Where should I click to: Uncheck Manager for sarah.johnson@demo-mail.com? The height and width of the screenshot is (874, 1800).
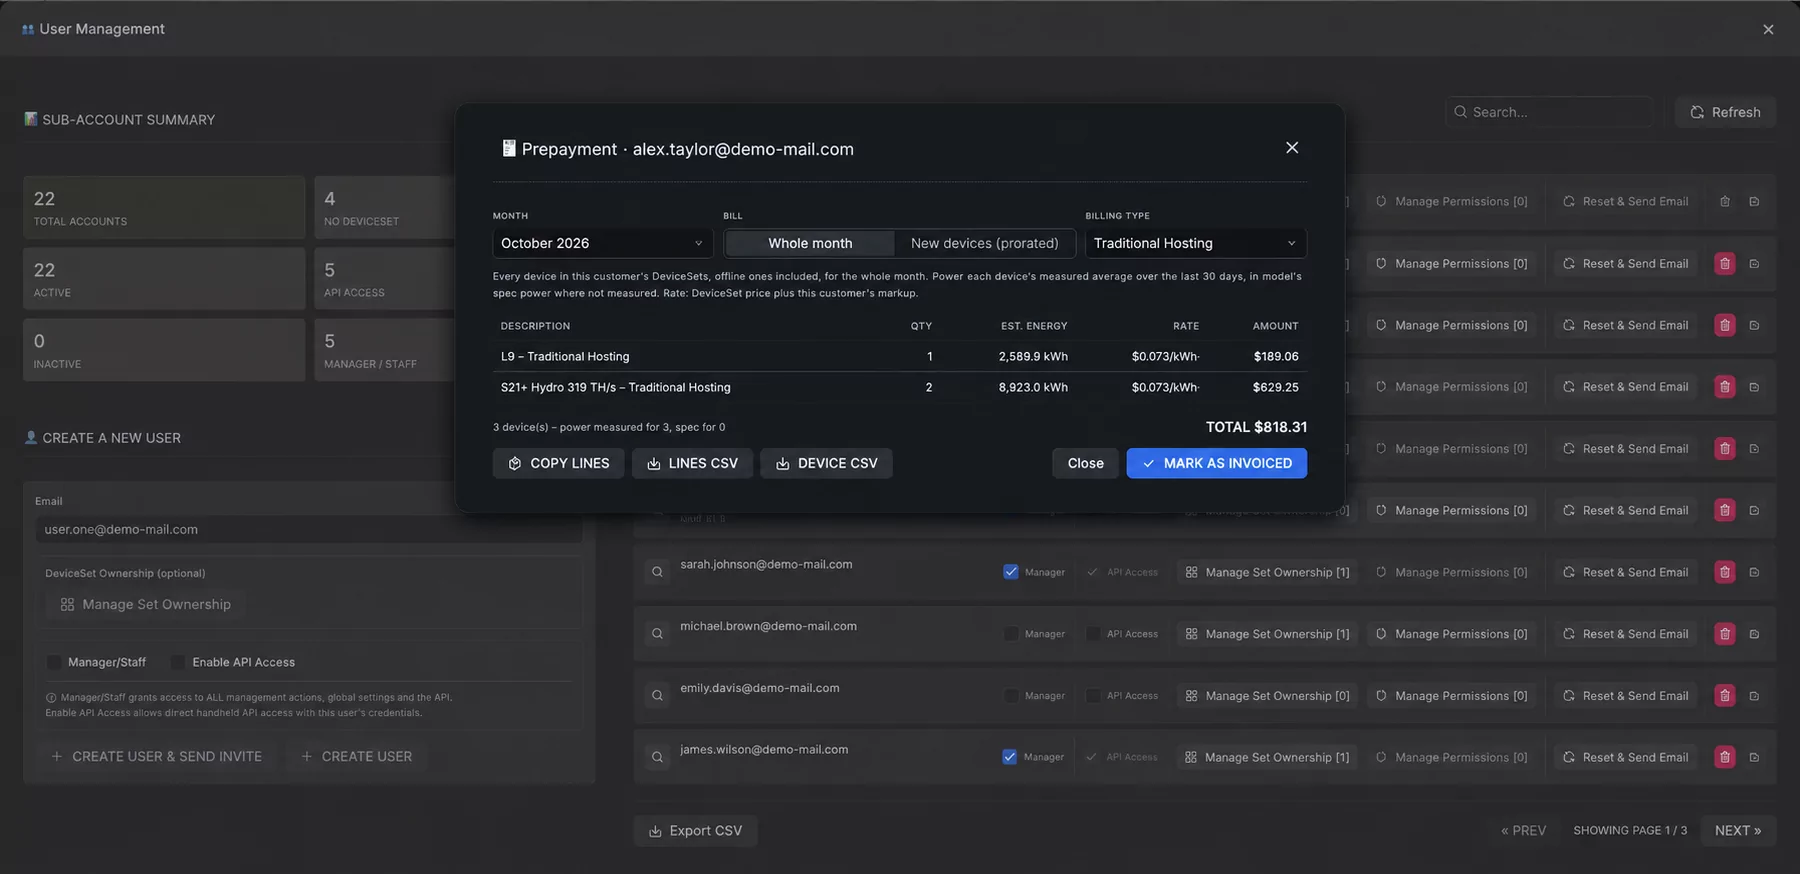pyautogui.click(x=1011, y=572)
